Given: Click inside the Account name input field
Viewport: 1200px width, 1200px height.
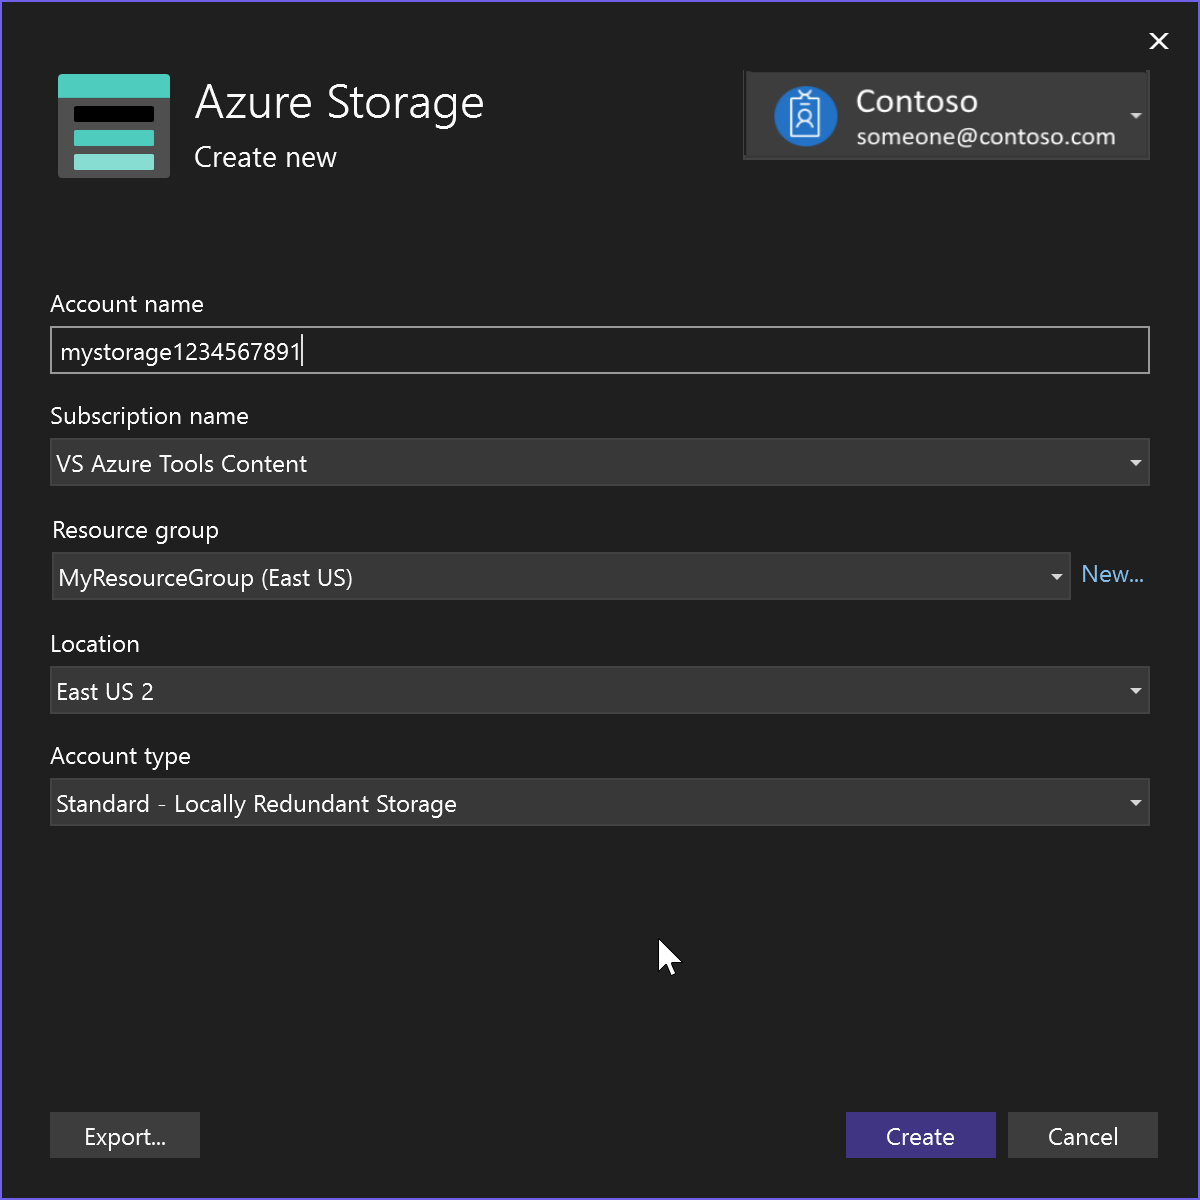Looking at the screenshot, I should pyautogui.click(x=598, y=350).
